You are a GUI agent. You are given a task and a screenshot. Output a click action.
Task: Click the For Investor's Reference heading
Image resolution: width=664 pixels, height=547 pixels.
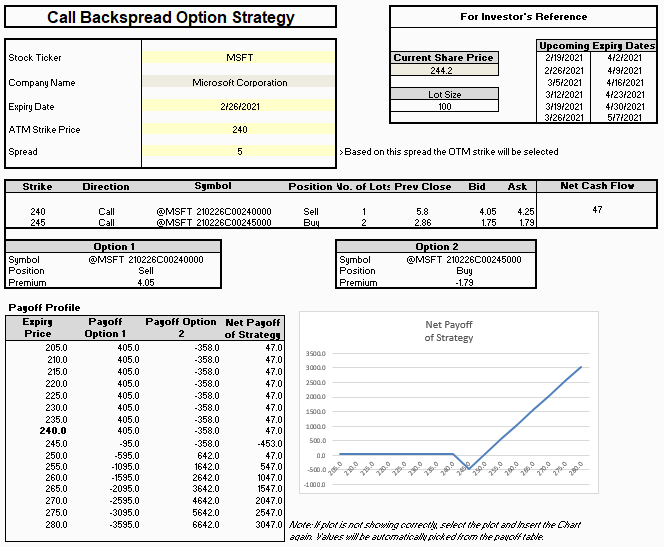tap(523, 17)
